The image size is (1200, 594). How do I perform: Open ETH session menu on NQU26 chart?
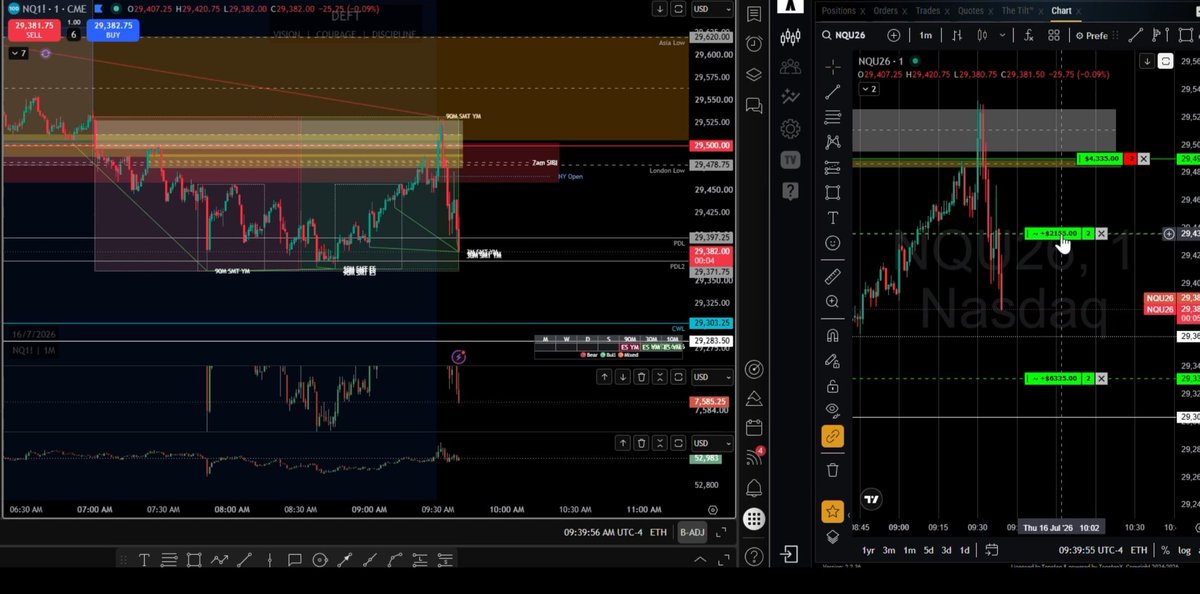coord(1137,550)
